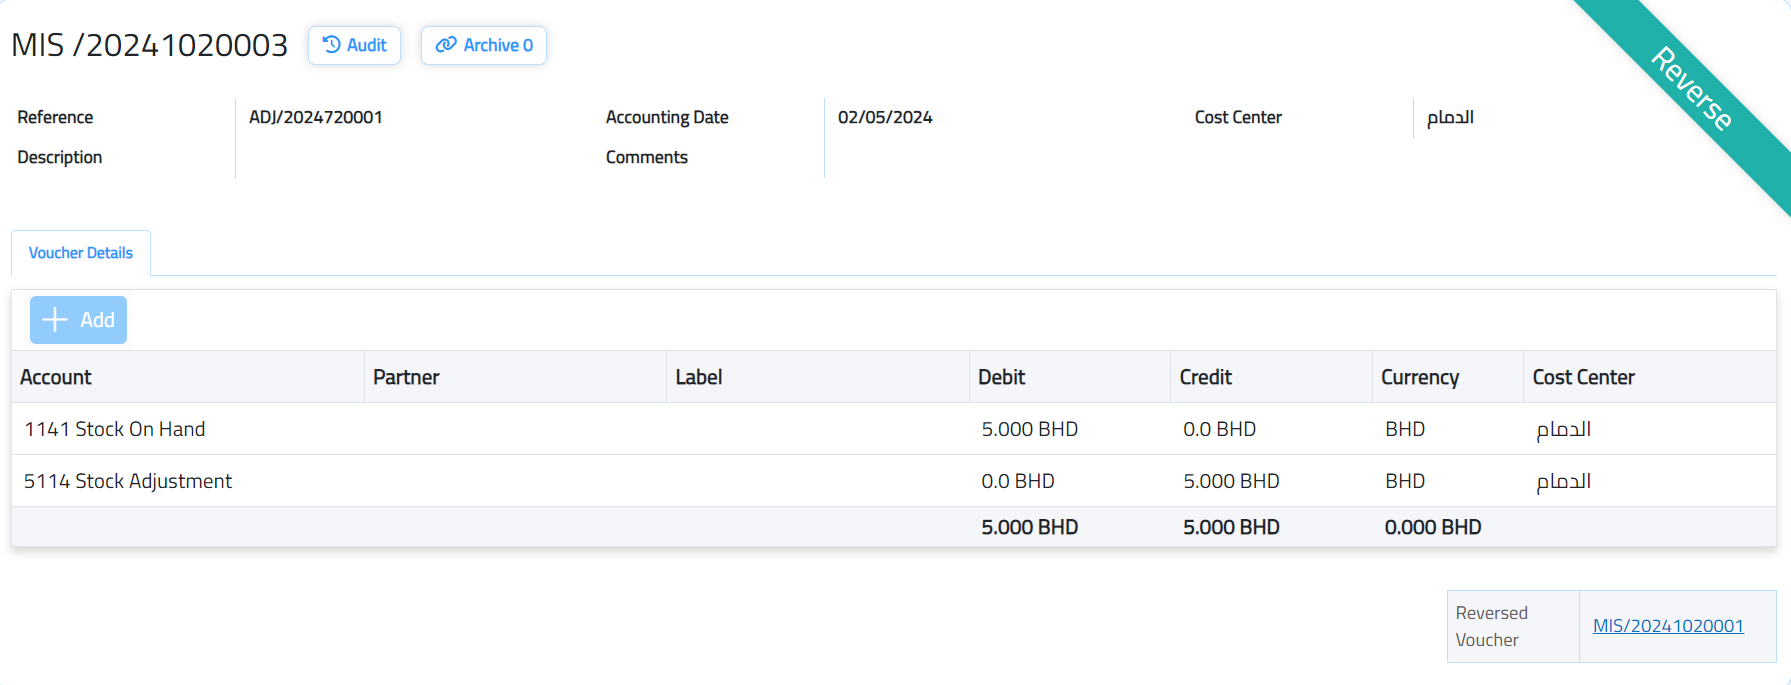Click the Reverse corner ribbon
The height and width of the screenshot is (685, 1791).
[1692, 89]
